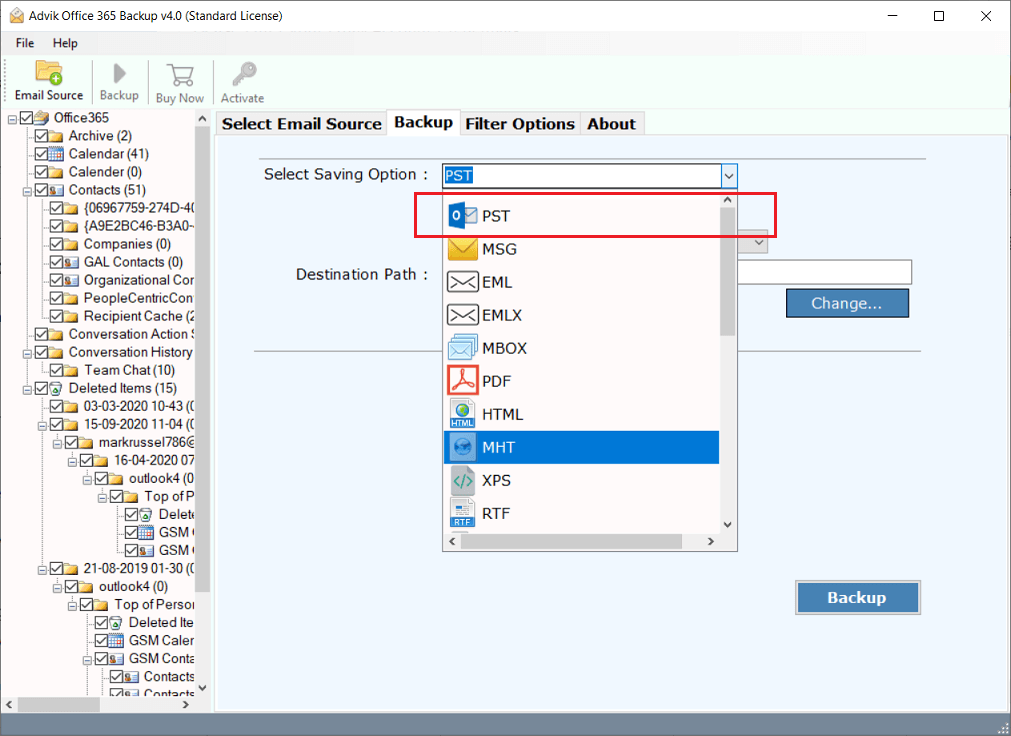The image size is (1011, 736).
Task: Choose the RTF document icon option
Action: pyautogui.click(x=462, y=513)
